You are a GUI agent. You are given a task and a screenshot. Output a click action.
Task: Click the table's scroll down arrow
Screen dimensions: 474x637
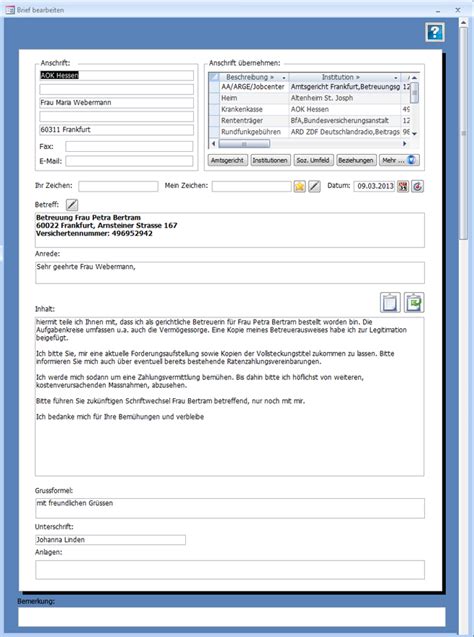pyautogui.click(x=414, y=134)
